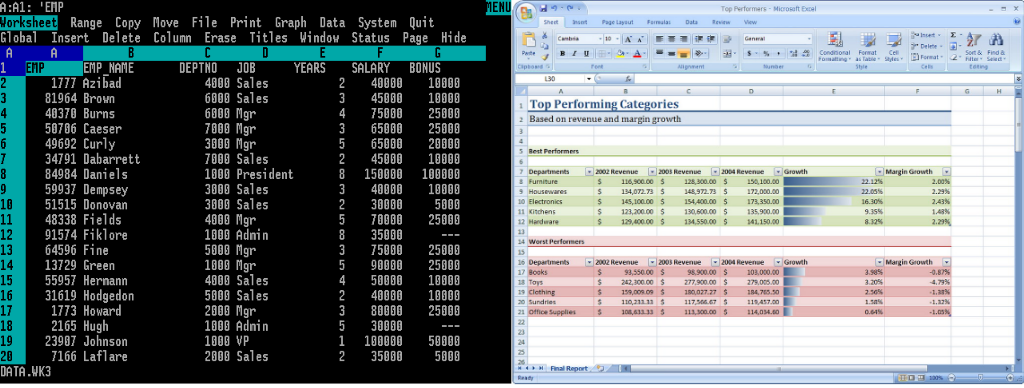Open Sort & Filter dropdown

pos(973,47)
